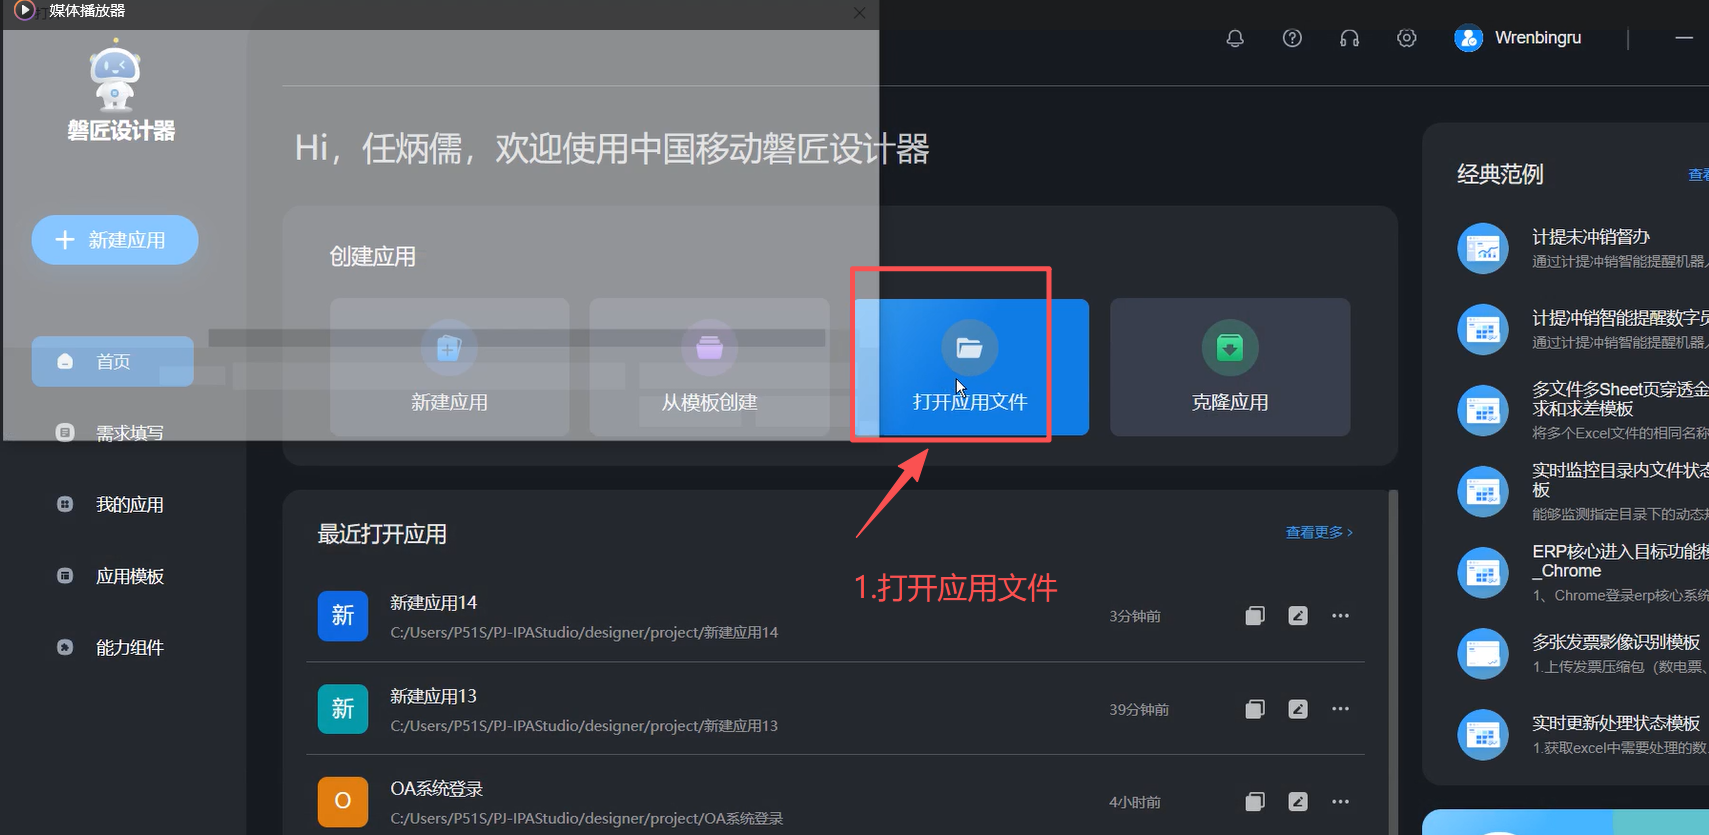
Task: Click the icon beside 计提未冲销督办
Action: tap(1483, 248)
